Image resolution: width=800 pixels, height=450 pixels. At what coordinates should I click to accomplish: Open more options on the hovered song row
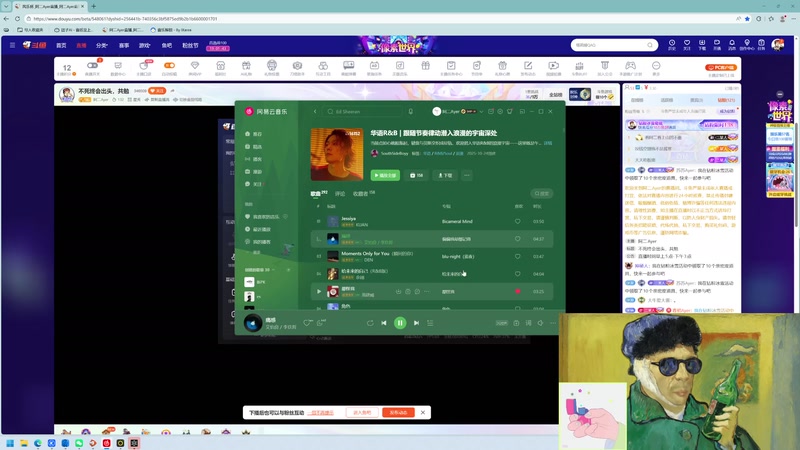click(x=427, y=291)
